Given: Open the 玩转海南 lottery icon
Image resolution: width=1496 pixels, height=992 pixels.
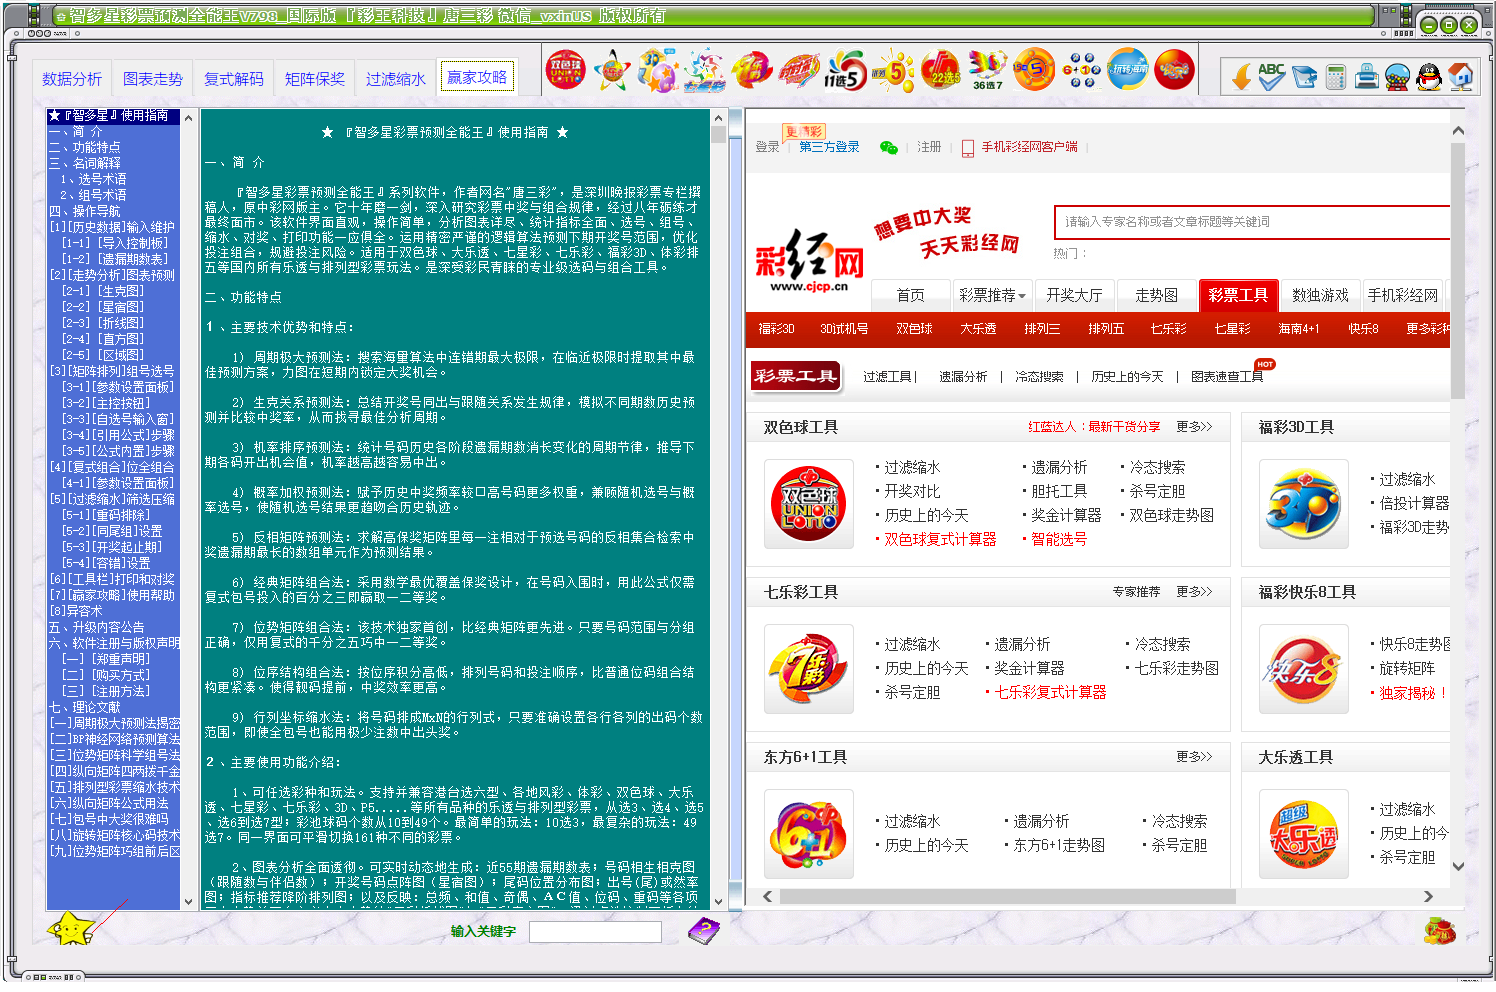Looking at the screenshot, I should (1128, 70).
